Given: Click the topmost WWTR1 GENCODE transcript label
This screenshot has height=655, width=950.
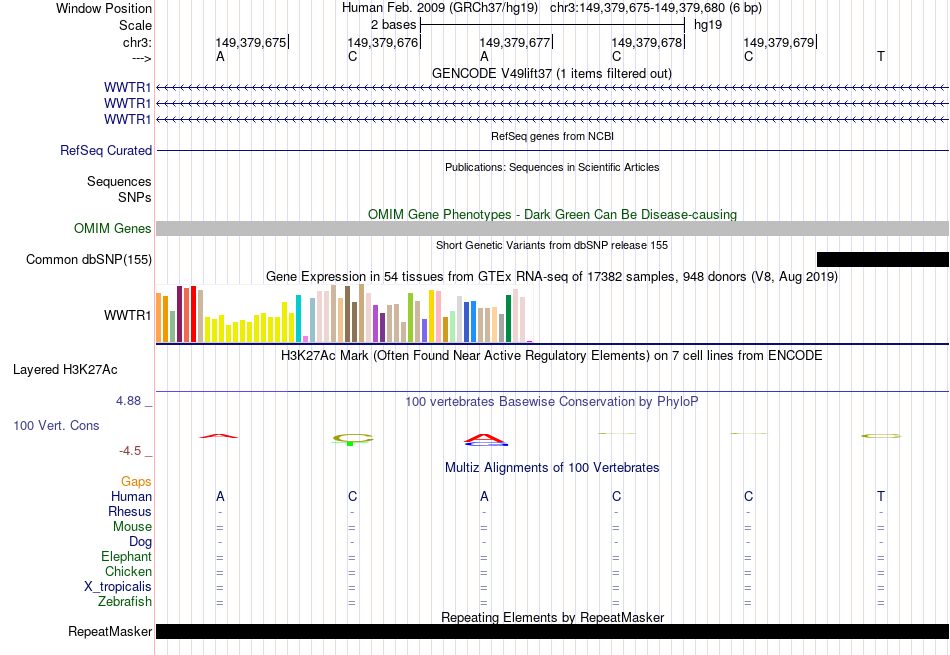Looking at the screenshot, I should [x=127, y=87].
